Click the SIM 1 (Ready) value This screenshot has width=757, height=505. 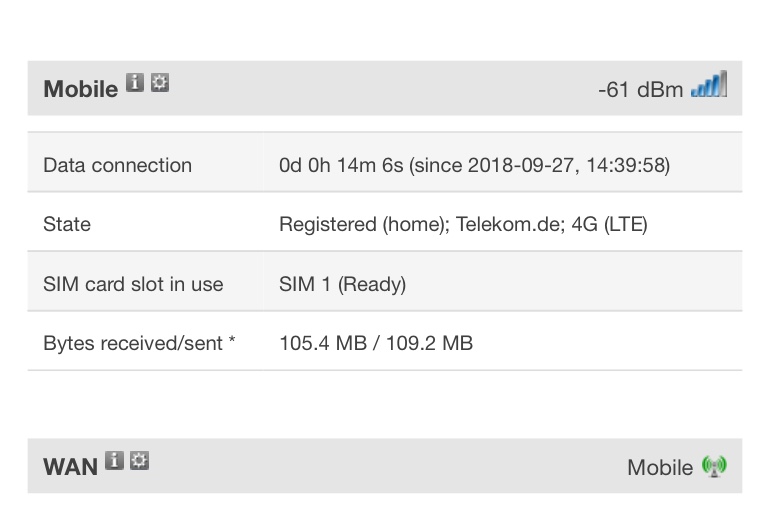pos(342,284)
